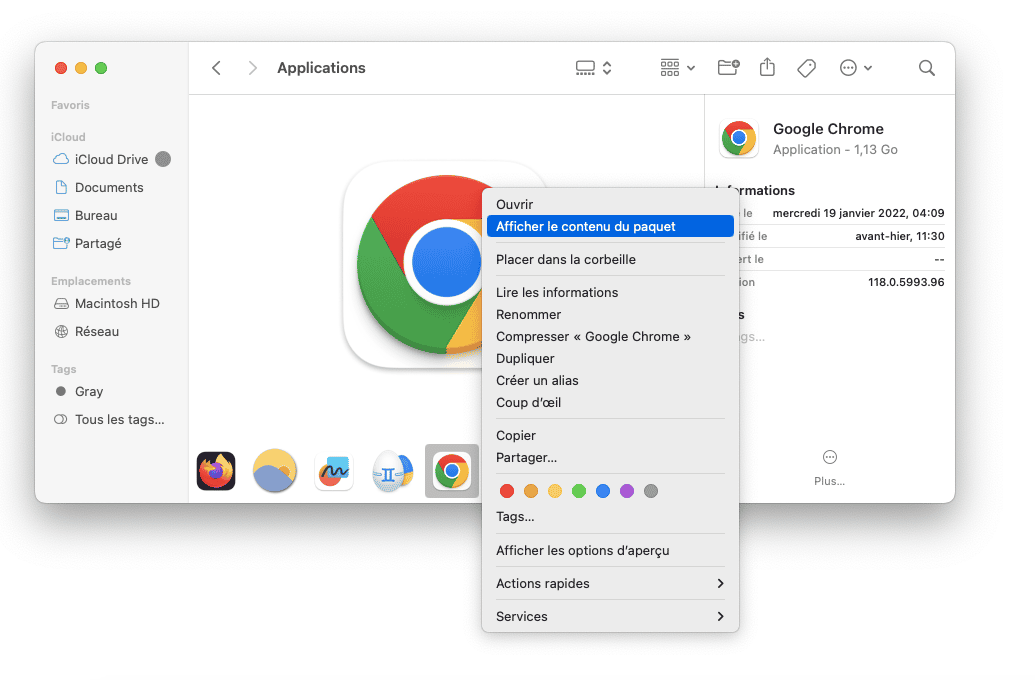The image size is (1035, 680).
Task: Click the large Chrome preview image
Action: [420, 264]
